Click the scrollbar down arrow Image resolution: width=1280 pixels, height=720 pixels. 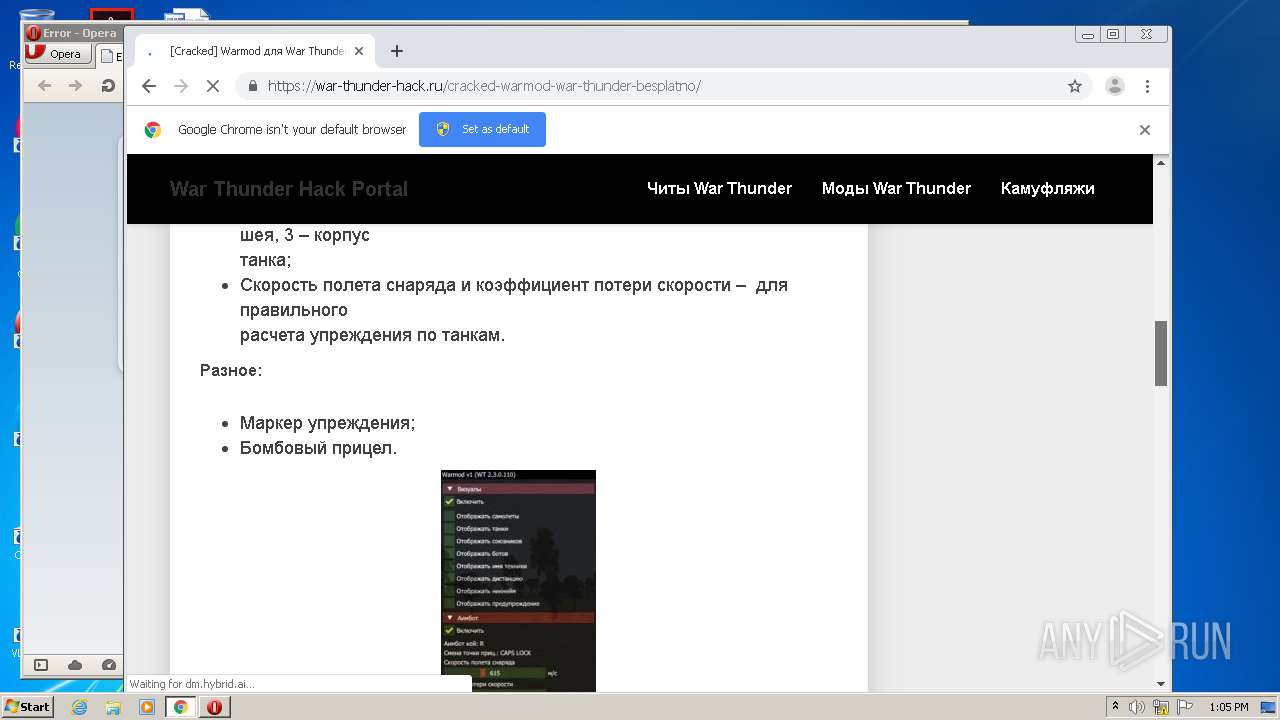[x=1161, y=684]
